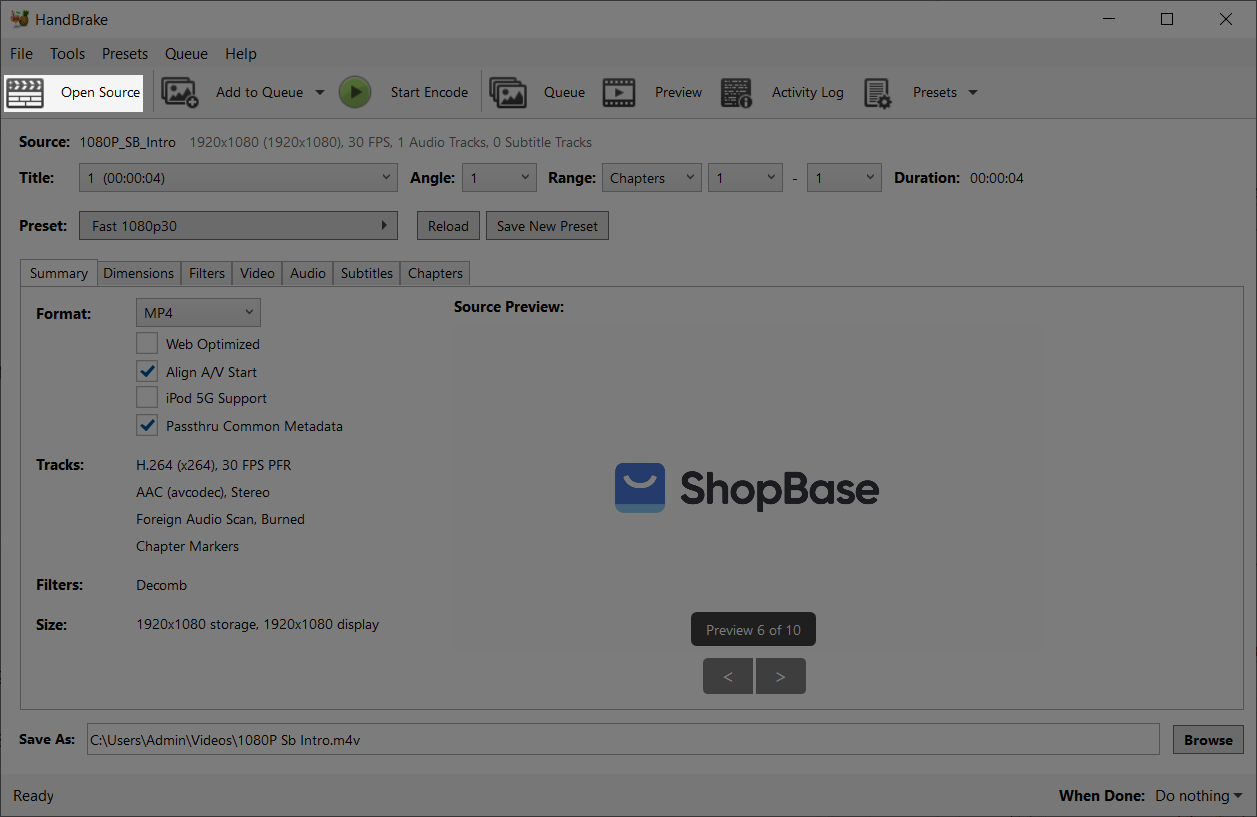The width and height of the screenshot is (1257, 817).
Task: Open the Presets menu in menu bar
Action: click(x=125, y=54)
